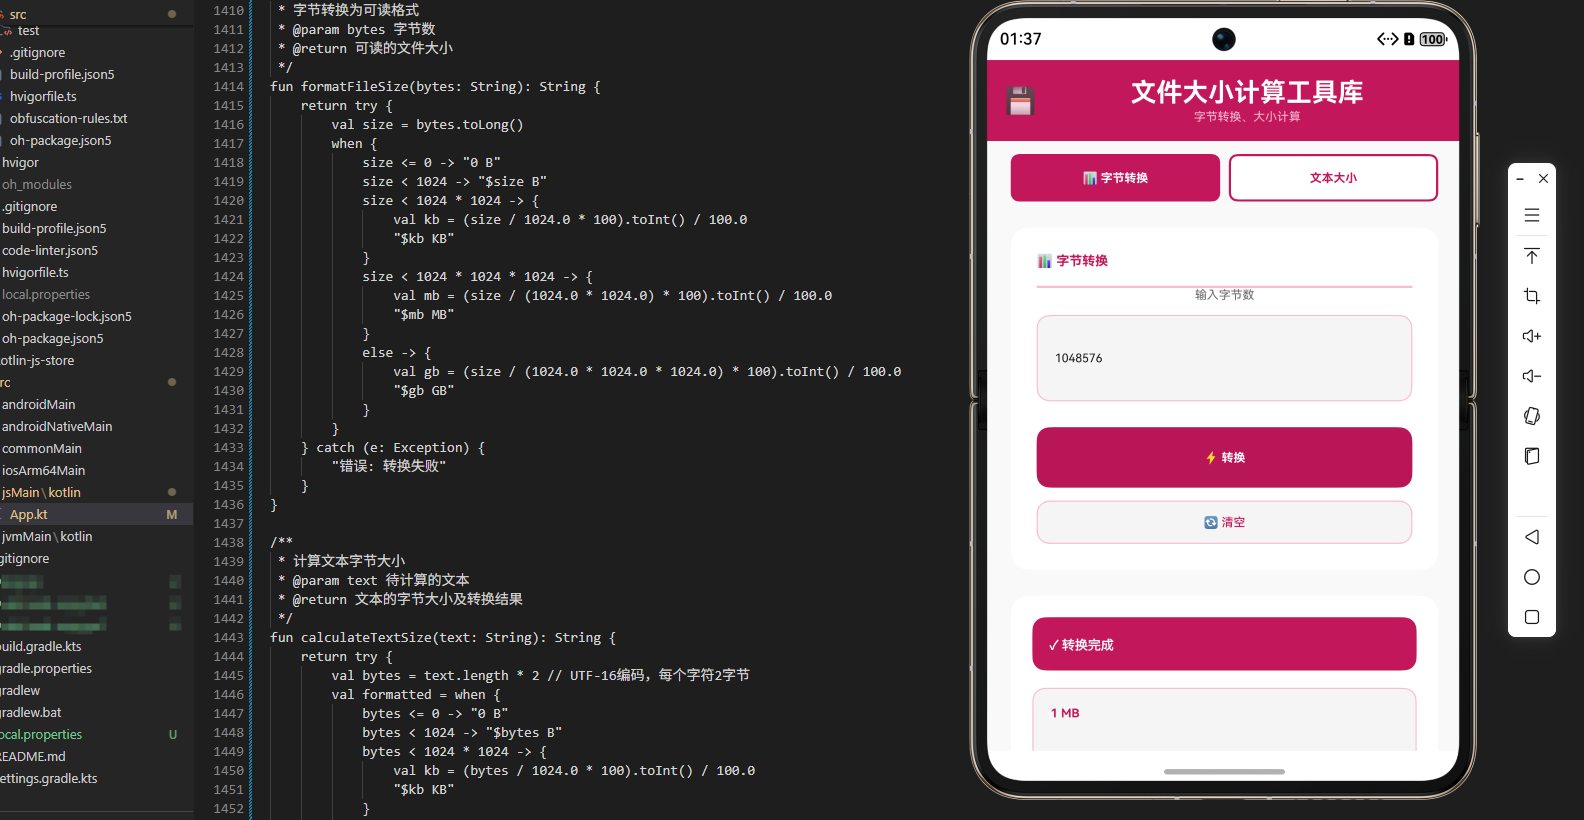Open settings.gradle.kts in the explorer
This screenshot has height=820, width=1584.
point(49,779)
